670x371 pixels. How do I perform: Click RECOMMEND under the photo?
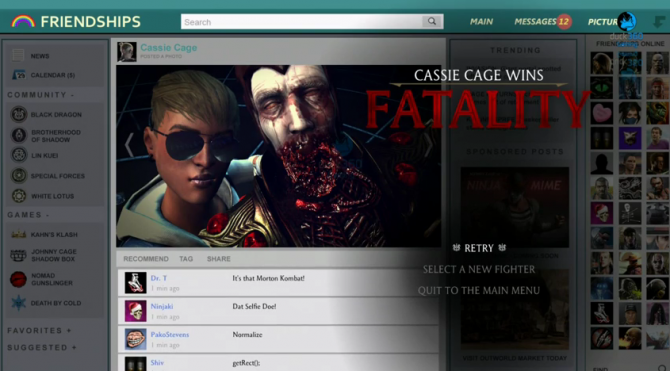146,259
